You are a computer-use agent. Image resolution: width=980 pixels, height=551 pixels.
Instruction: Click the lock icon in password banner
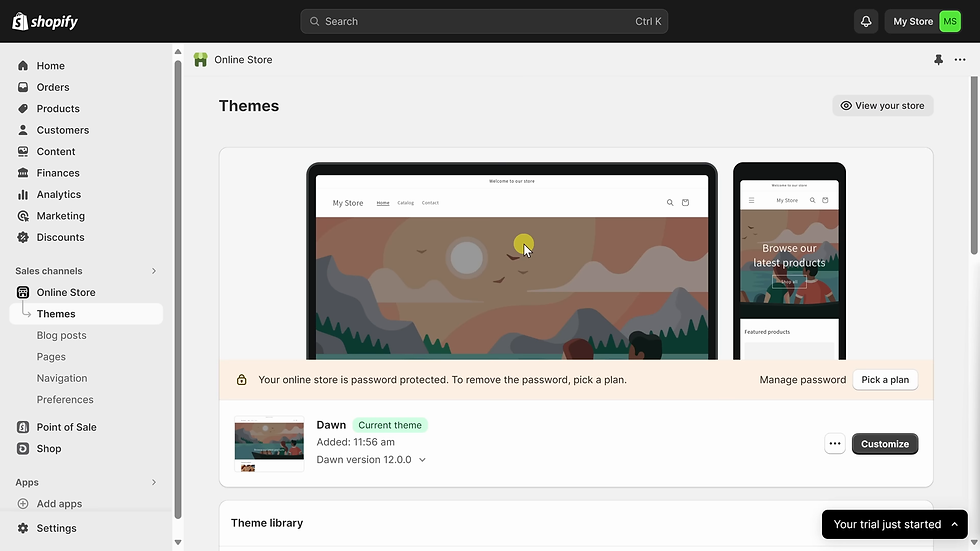tap(241, 380)
